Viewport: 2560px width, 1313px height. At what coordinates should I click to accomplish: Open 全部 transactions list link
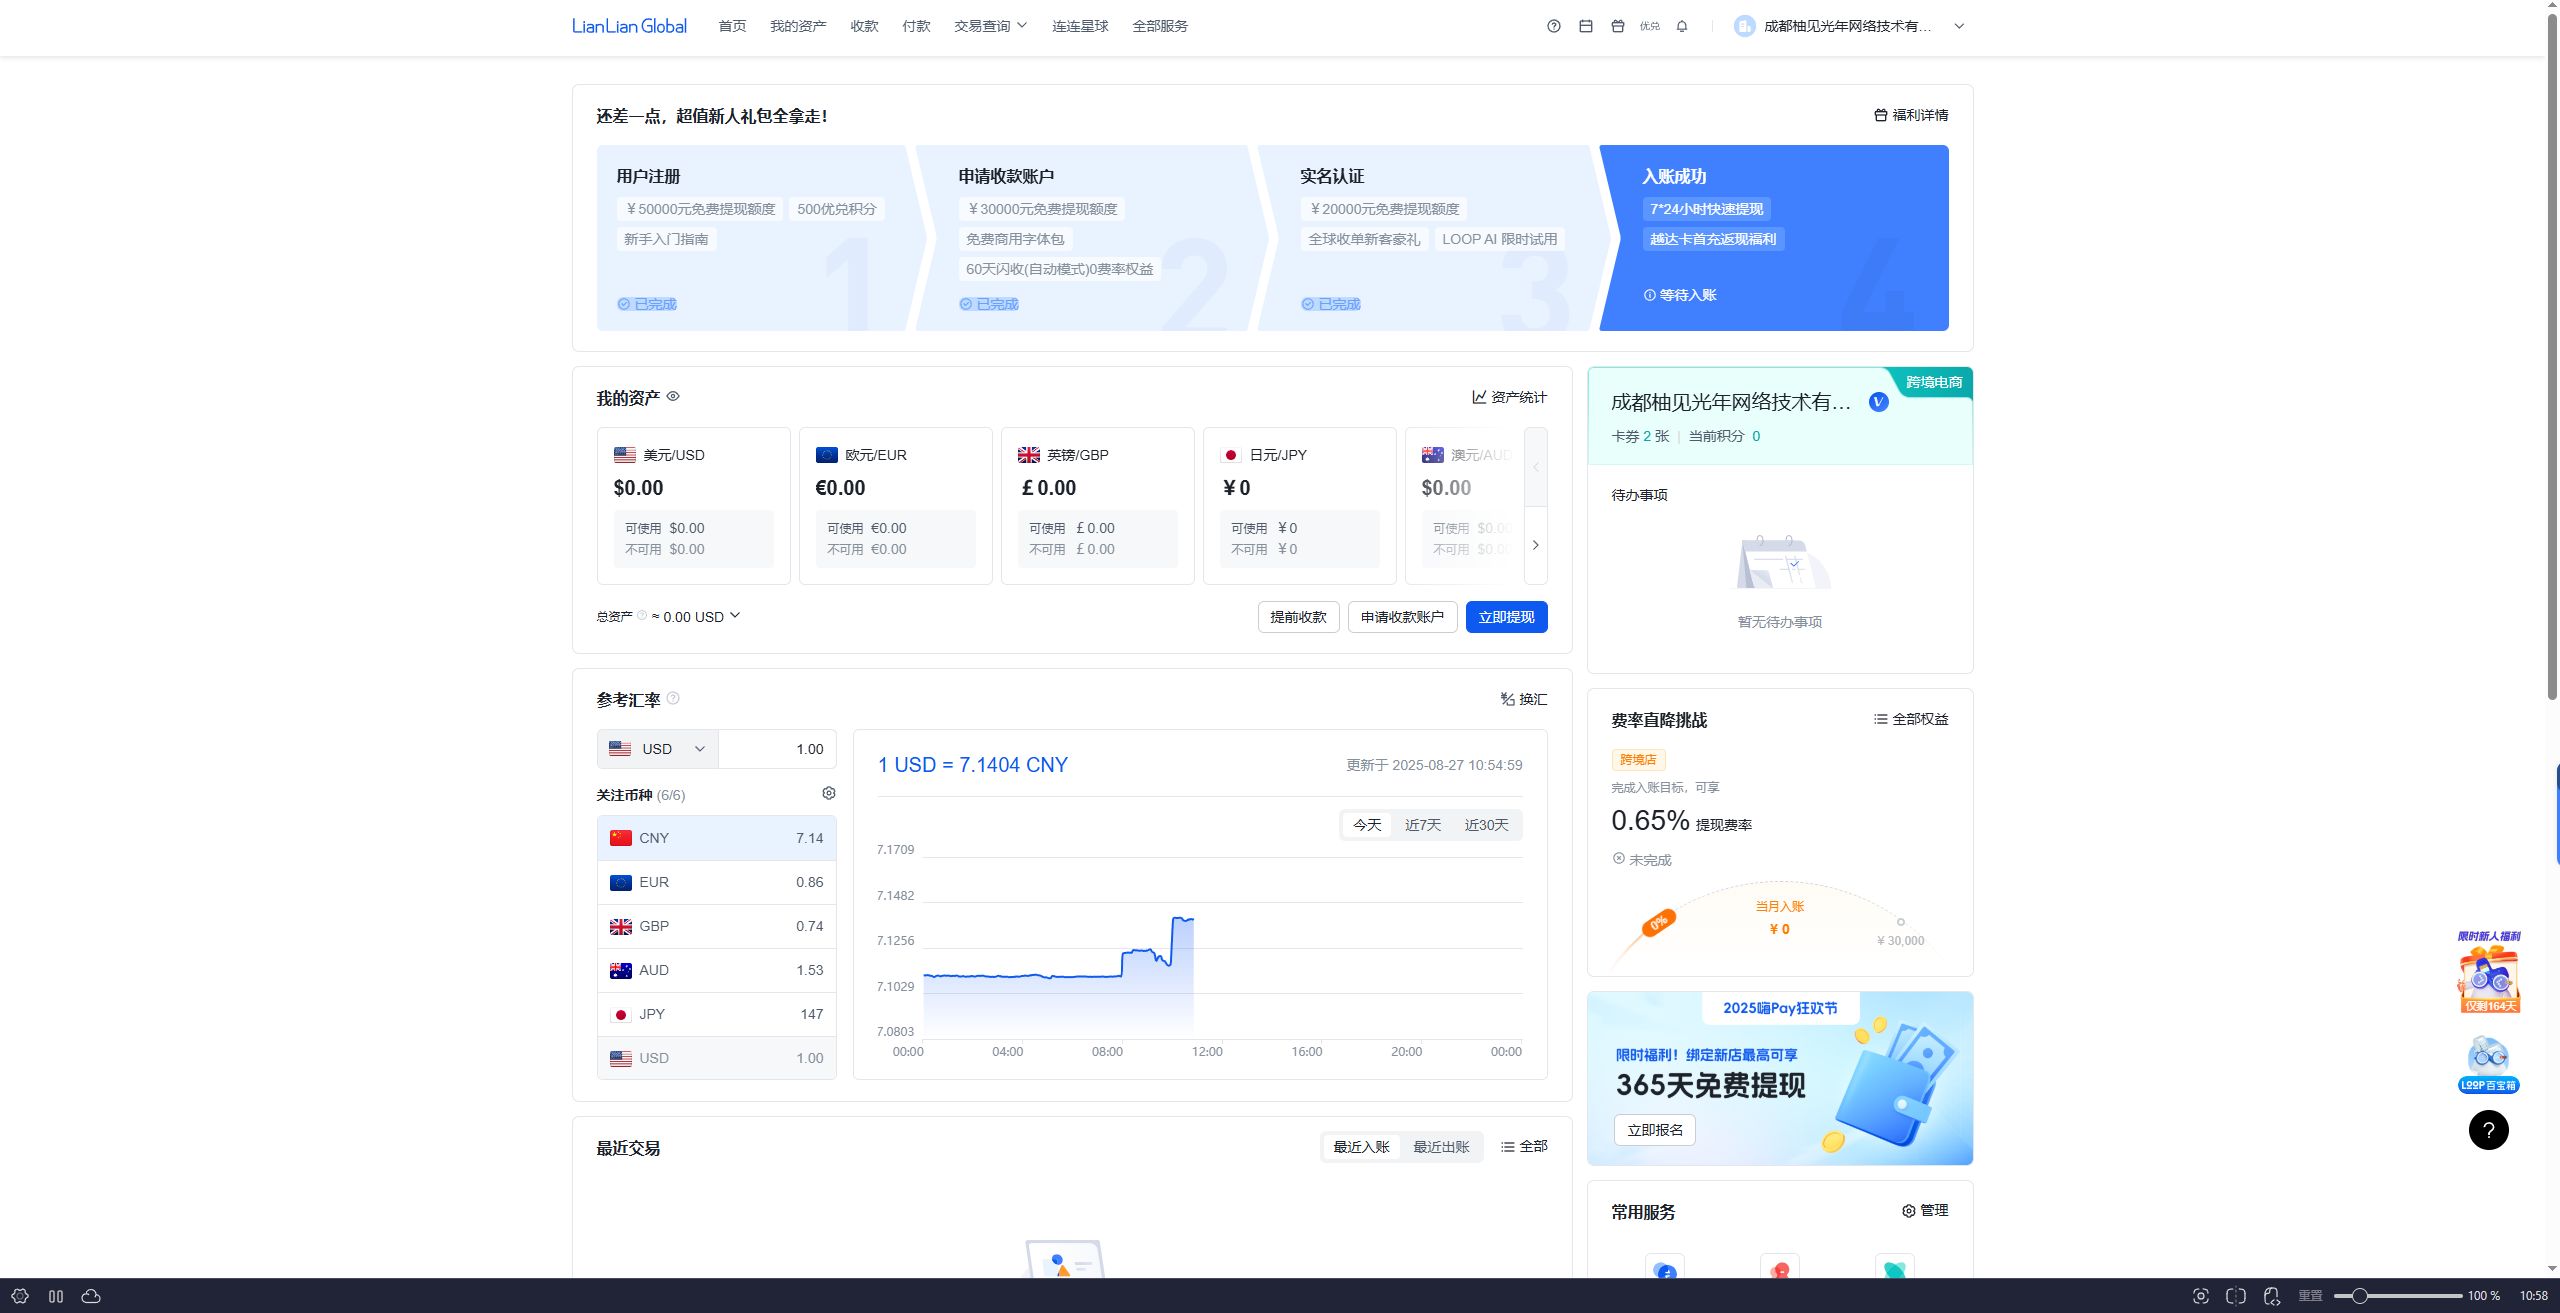1524,1146
